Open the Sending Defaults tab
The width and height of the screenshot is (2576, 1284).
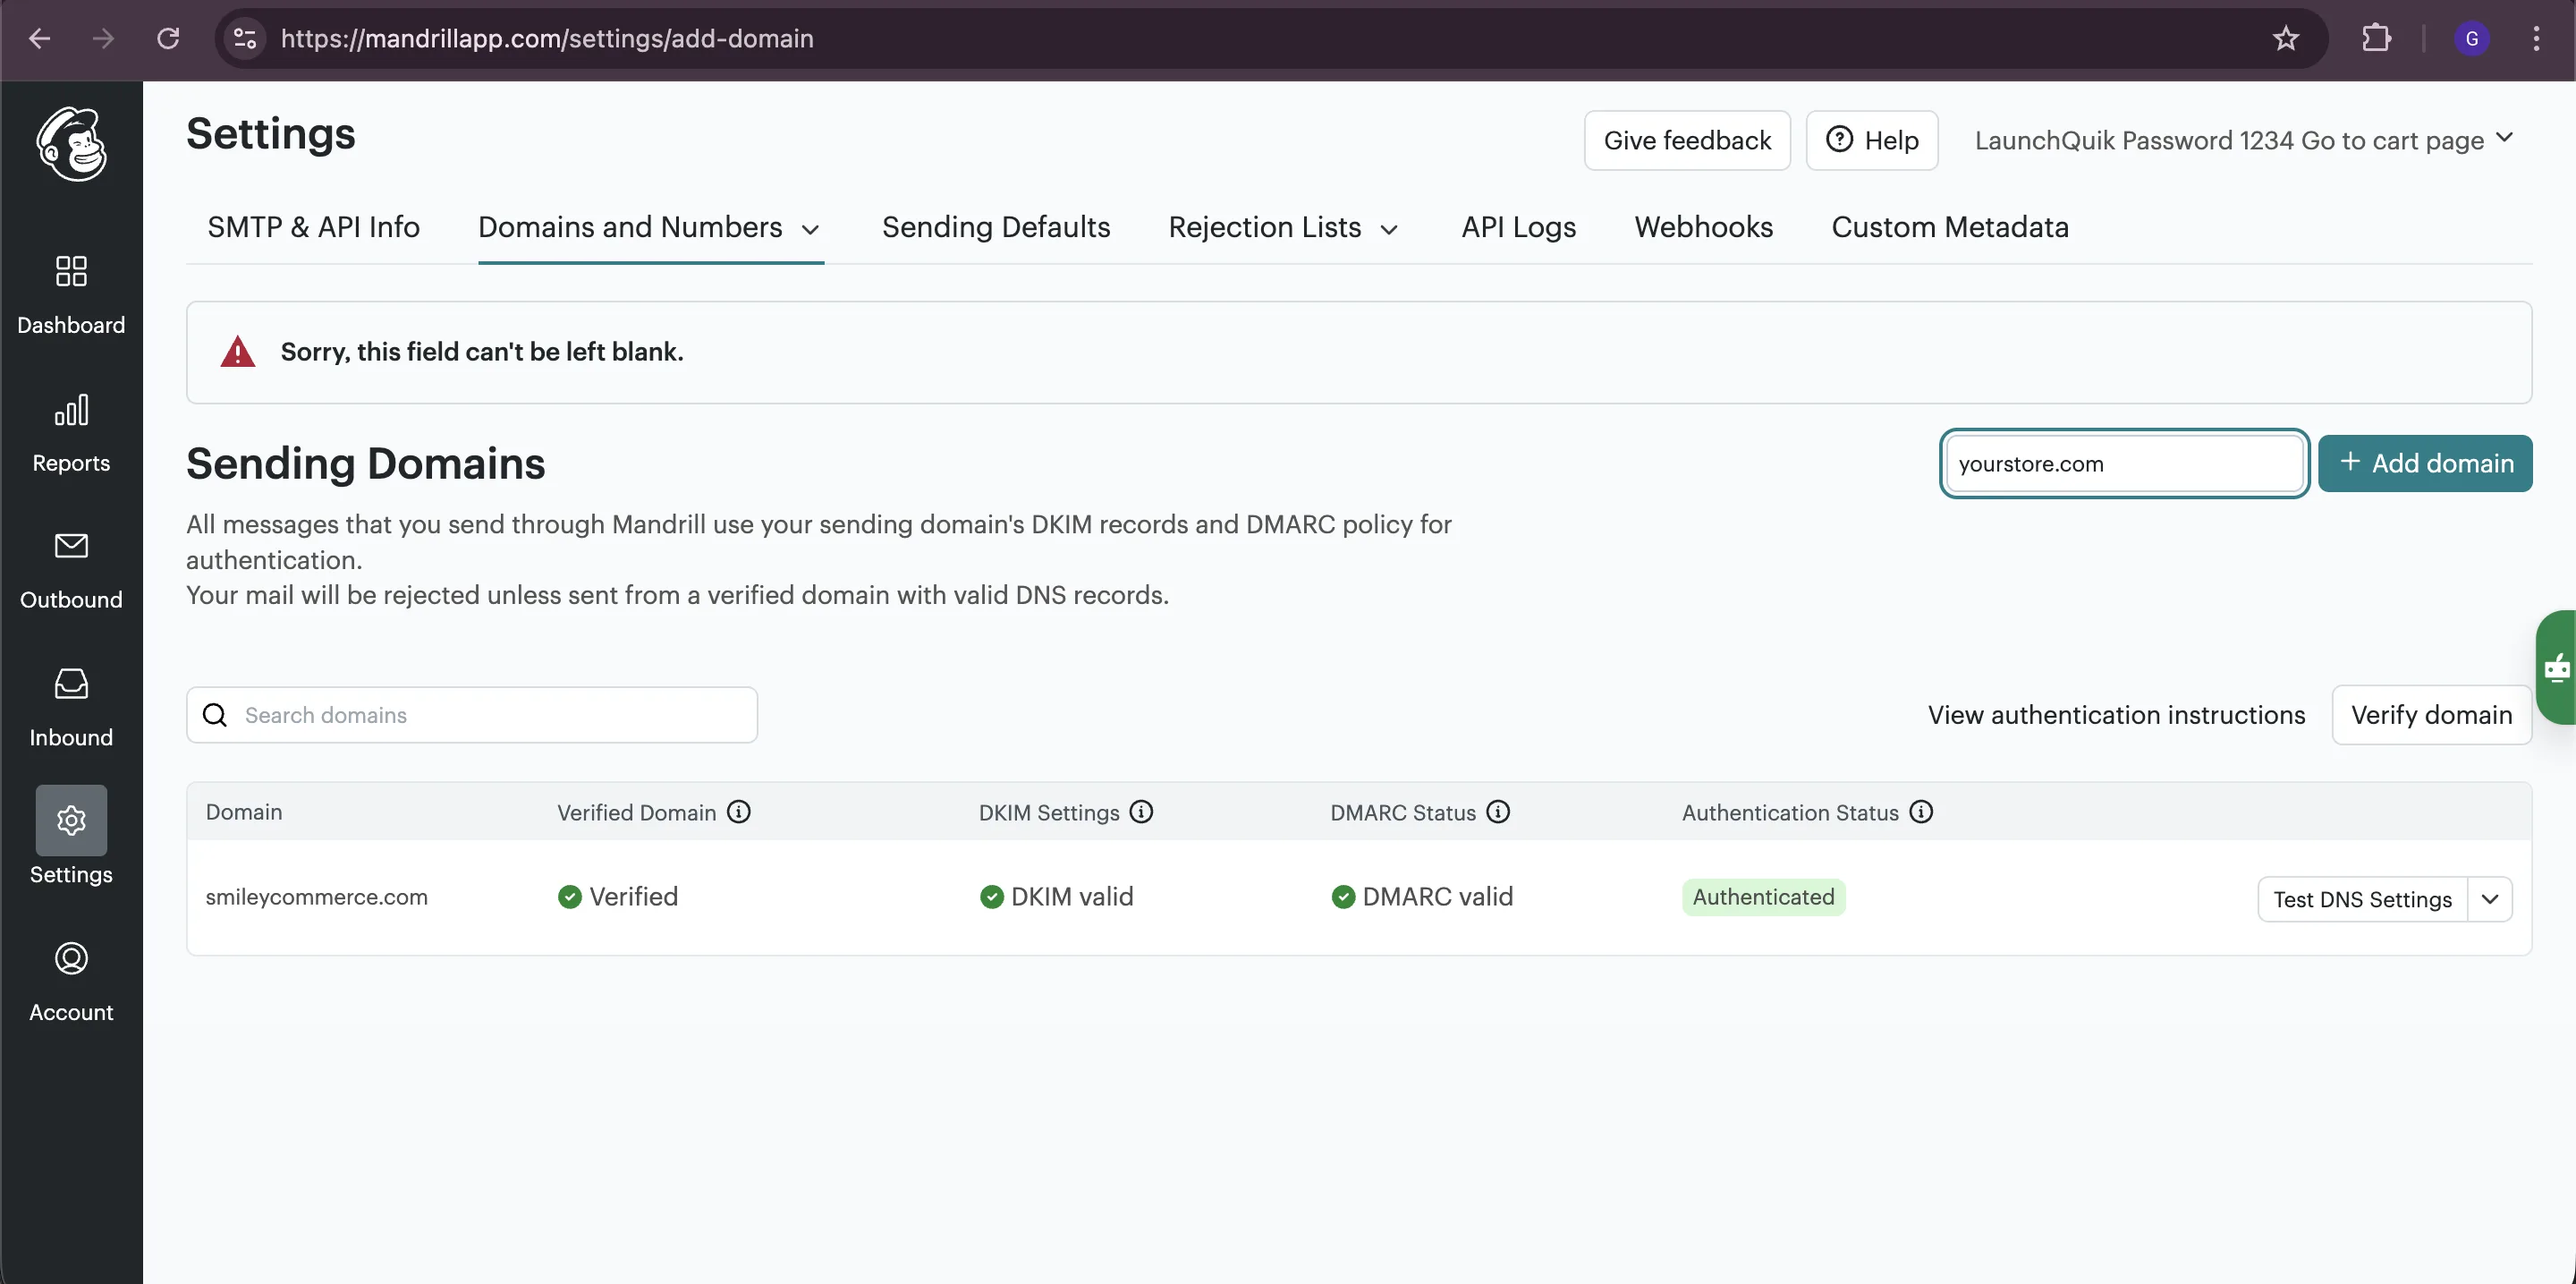(x=996, y=227)
